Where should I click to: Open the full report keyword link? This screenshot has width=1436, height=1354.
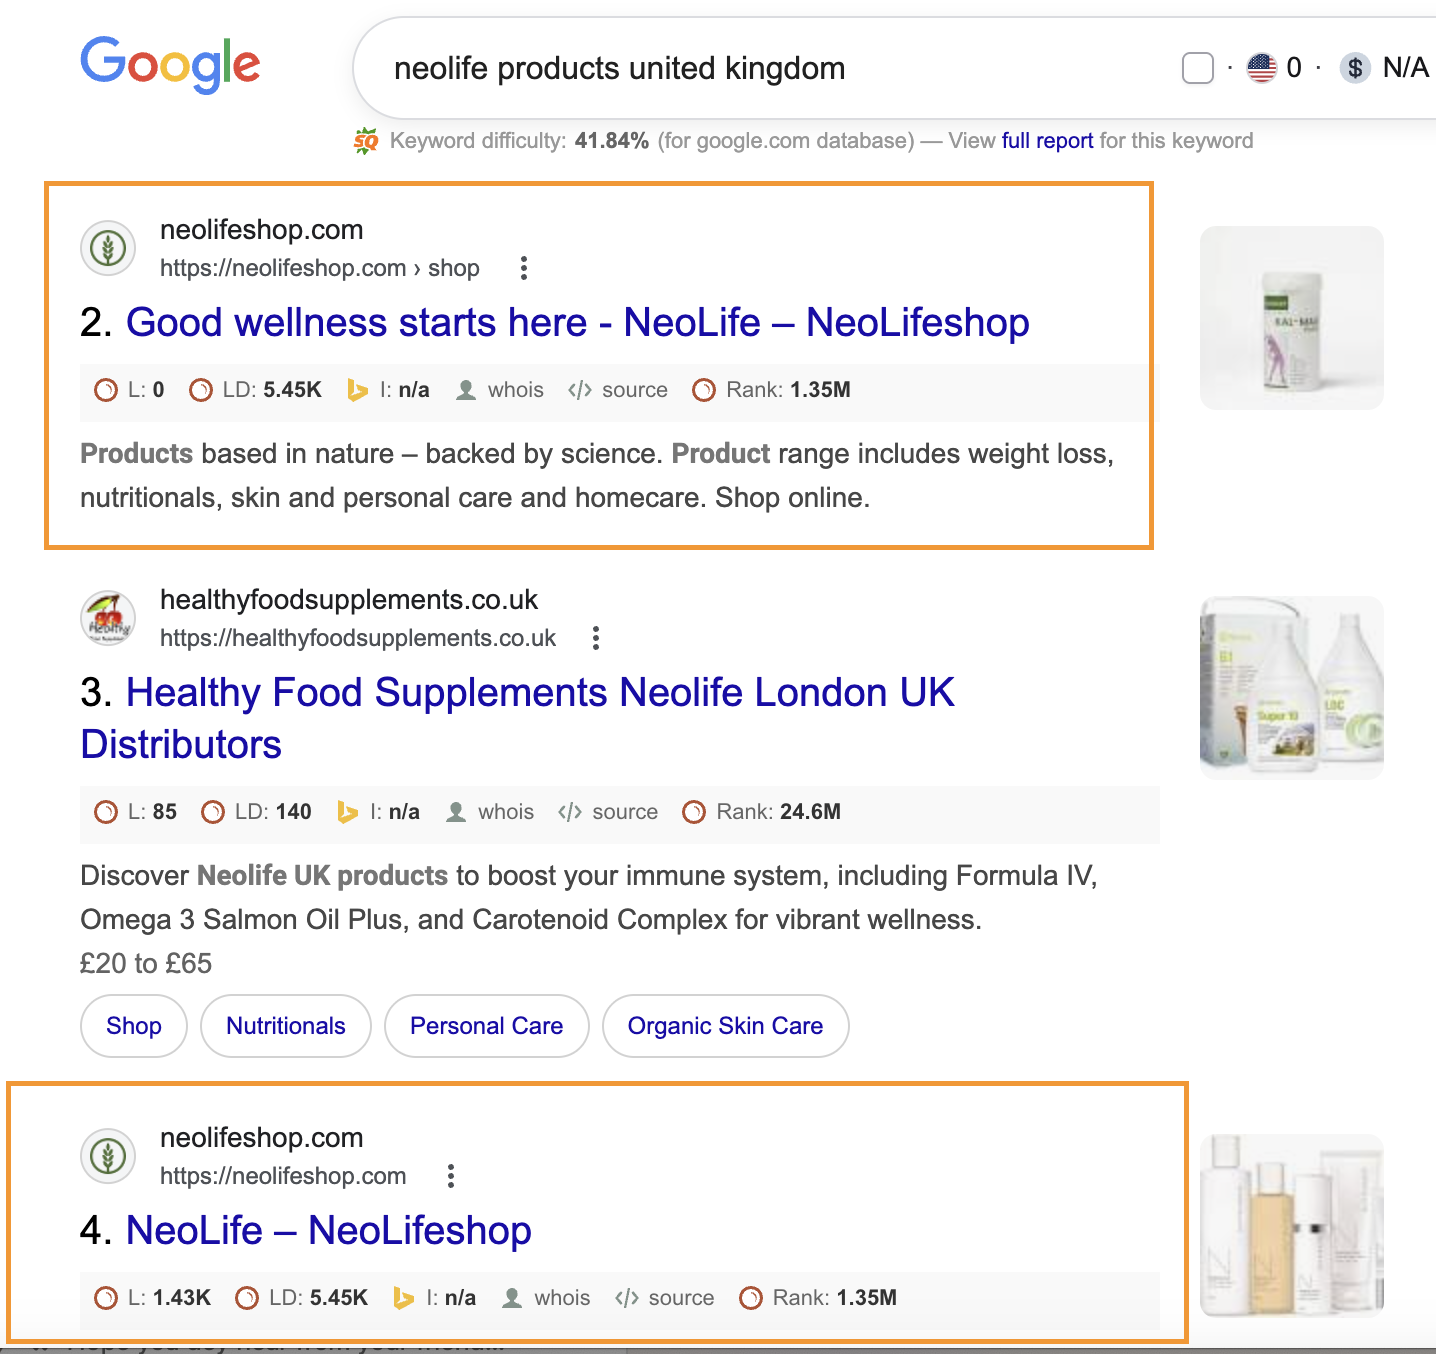pyautogui.click(x=1047, y=141)
